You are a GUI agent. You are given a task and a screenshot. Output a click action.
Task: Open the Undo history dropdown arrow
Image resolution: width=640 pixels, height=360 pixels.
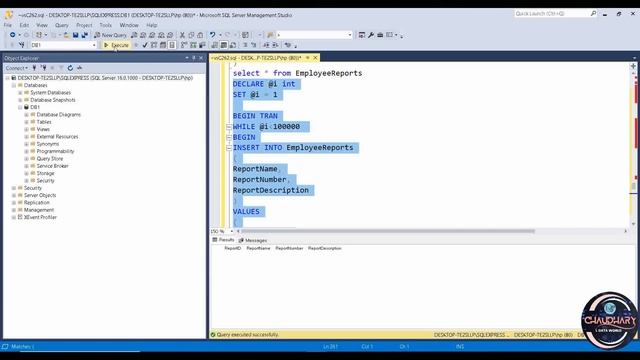pos(220,35)
